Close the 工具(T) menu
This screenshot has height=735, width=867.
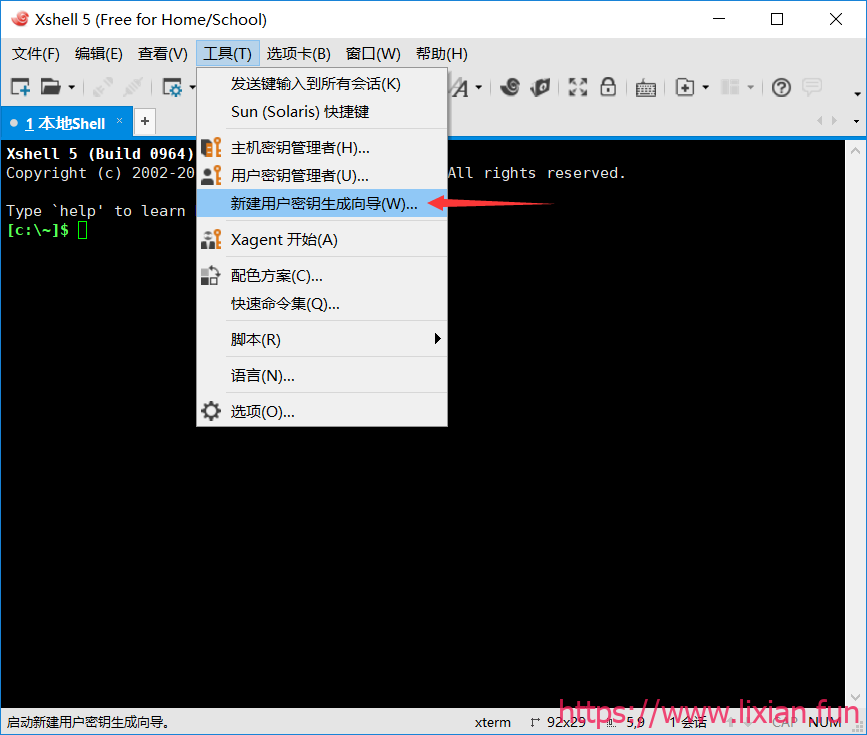(227, 54)
